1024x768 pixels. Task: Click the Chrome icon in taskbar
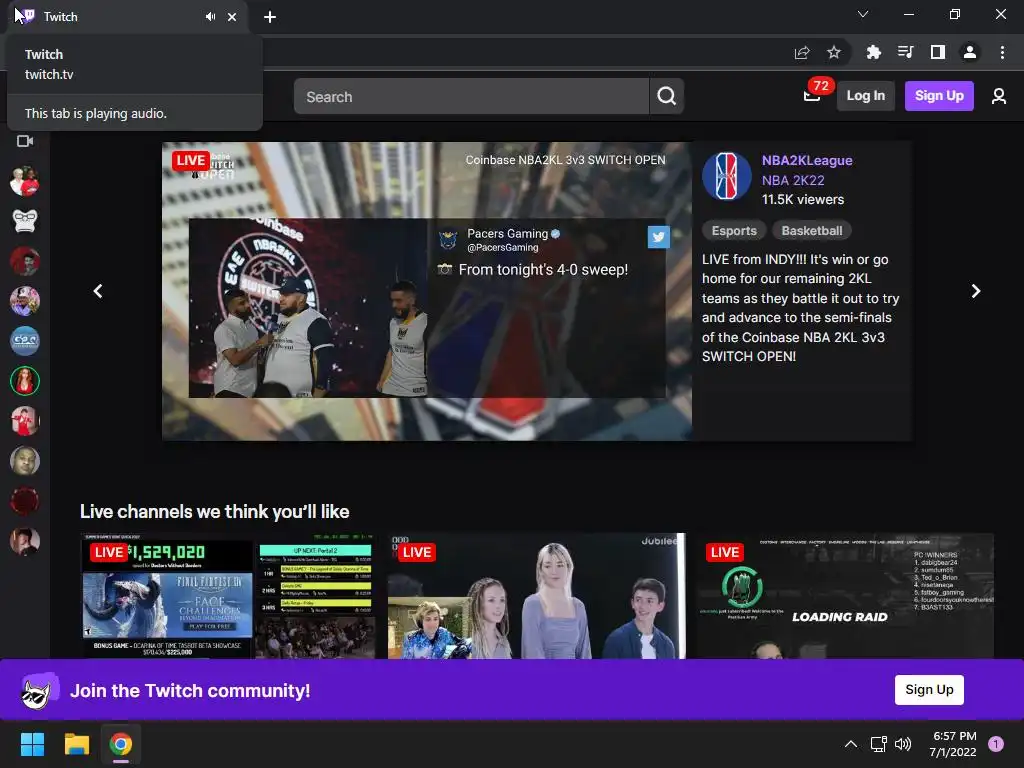pos(121,744)
